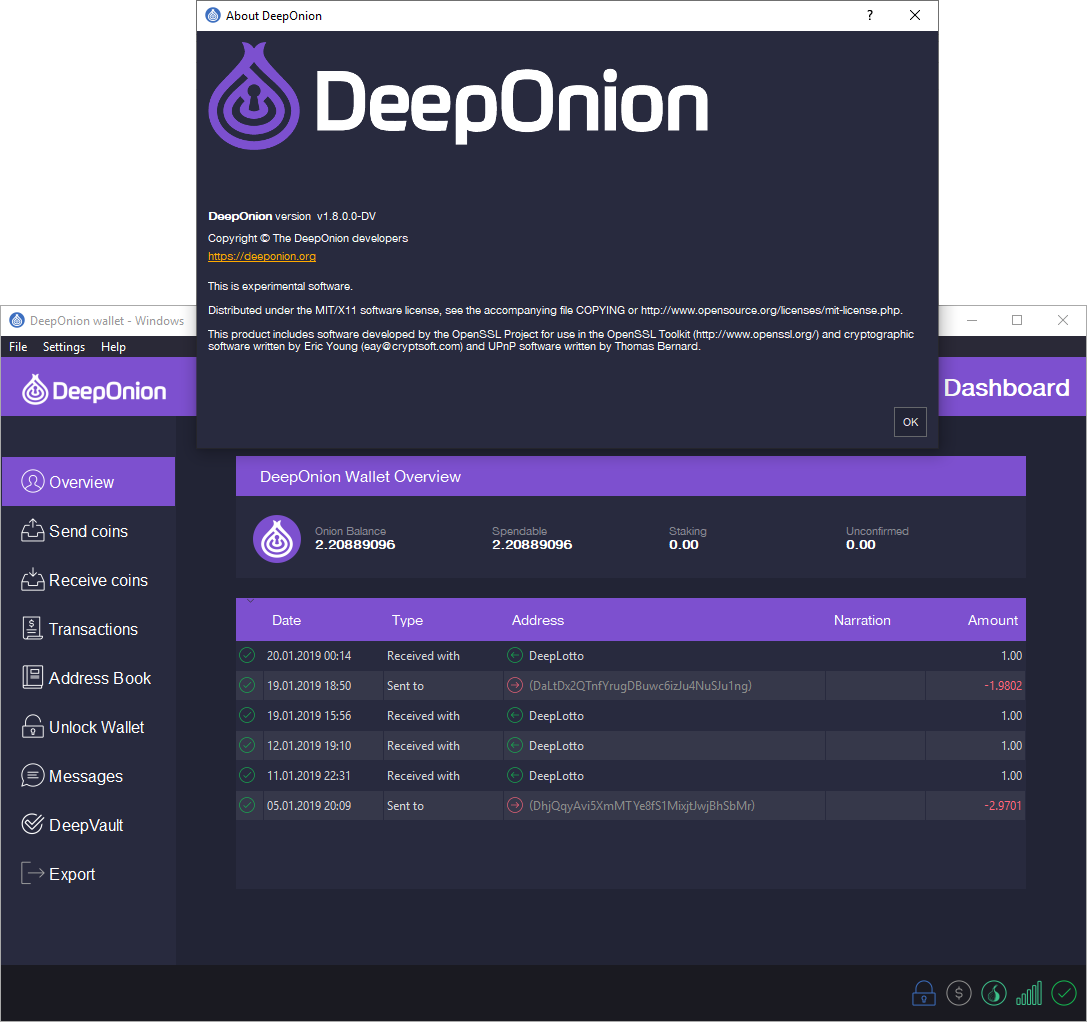The image size is (1087, 1022).
Task: Click the Send coins upload tray icon
Action: click(x=33, y=530)
